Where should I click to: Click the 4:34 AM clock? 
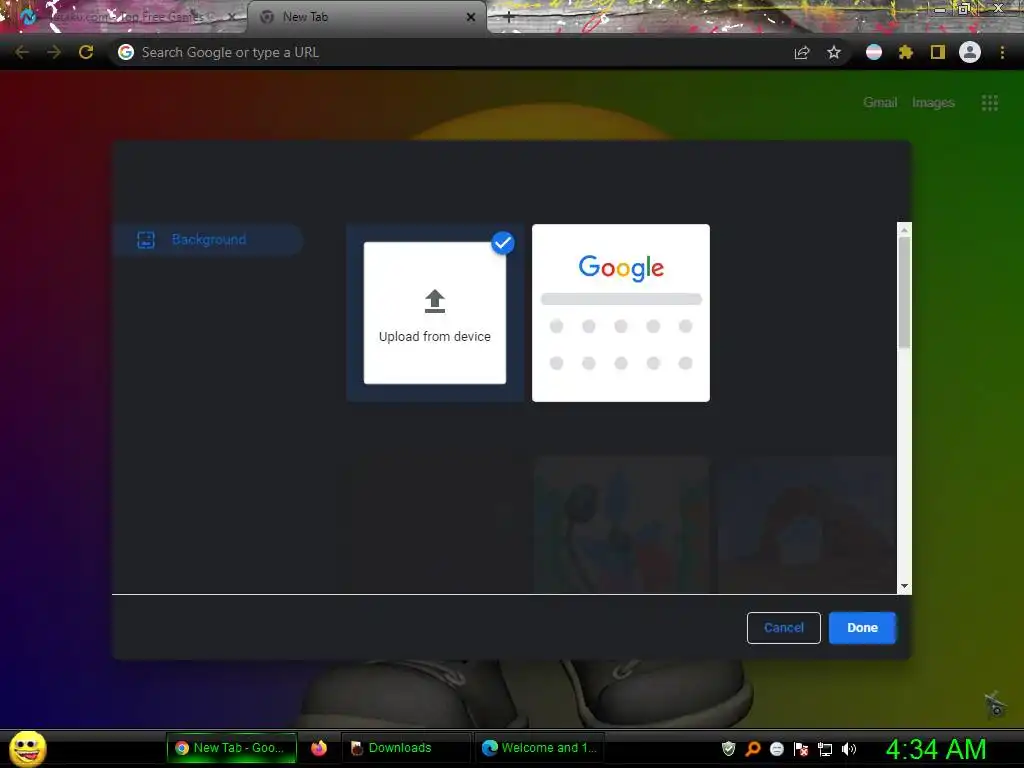[x=936, y=749]
